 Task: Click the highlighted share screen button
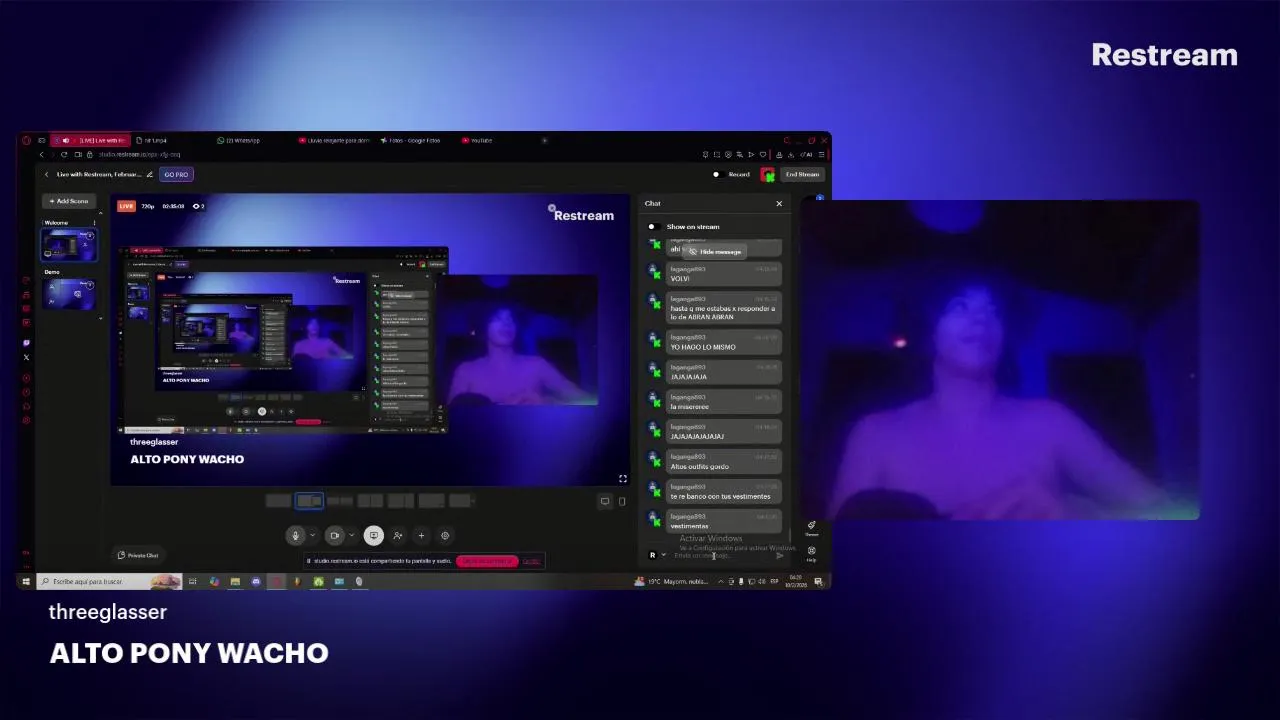374,535
